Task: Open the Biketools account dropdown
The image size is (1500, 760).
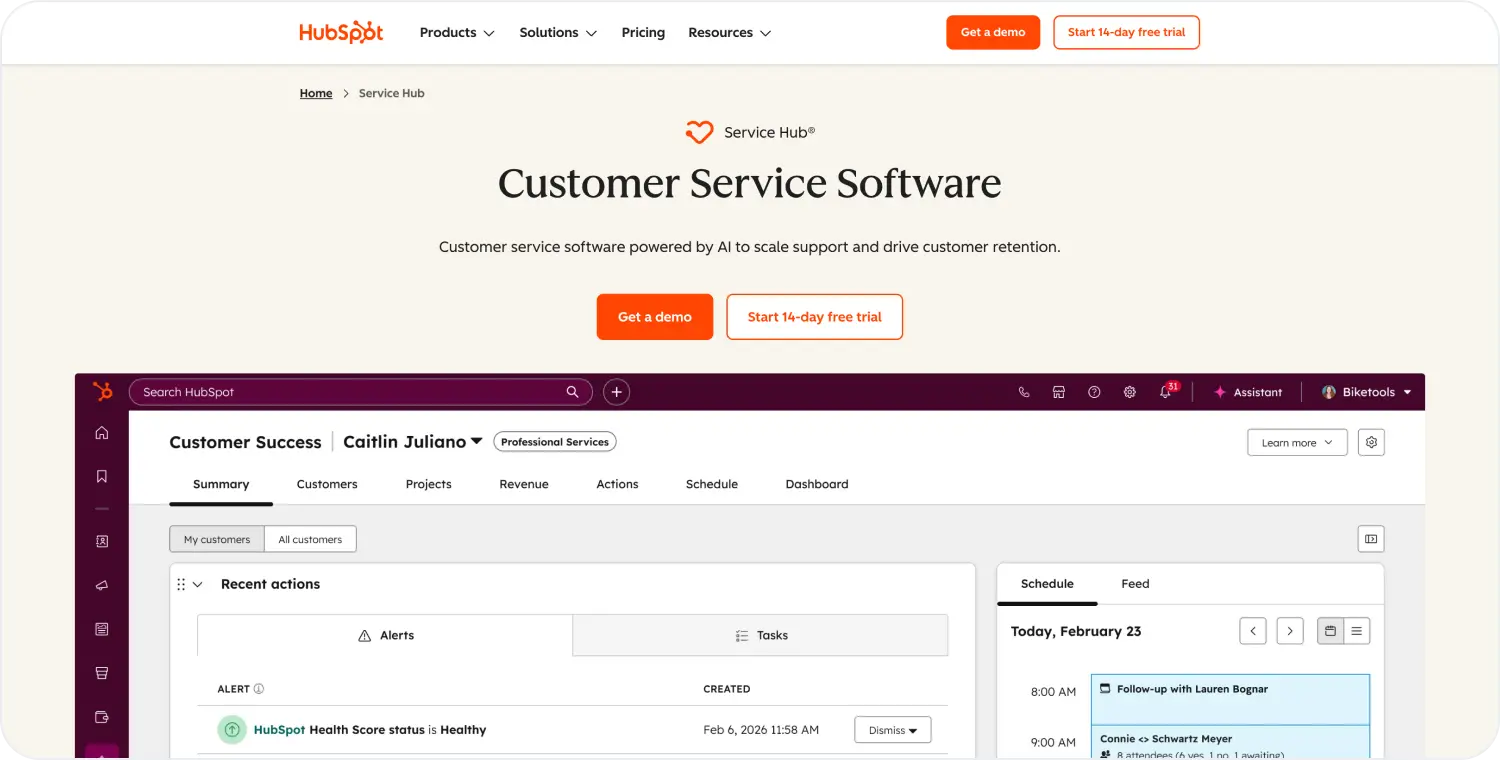Action: tap(1366, 392)
